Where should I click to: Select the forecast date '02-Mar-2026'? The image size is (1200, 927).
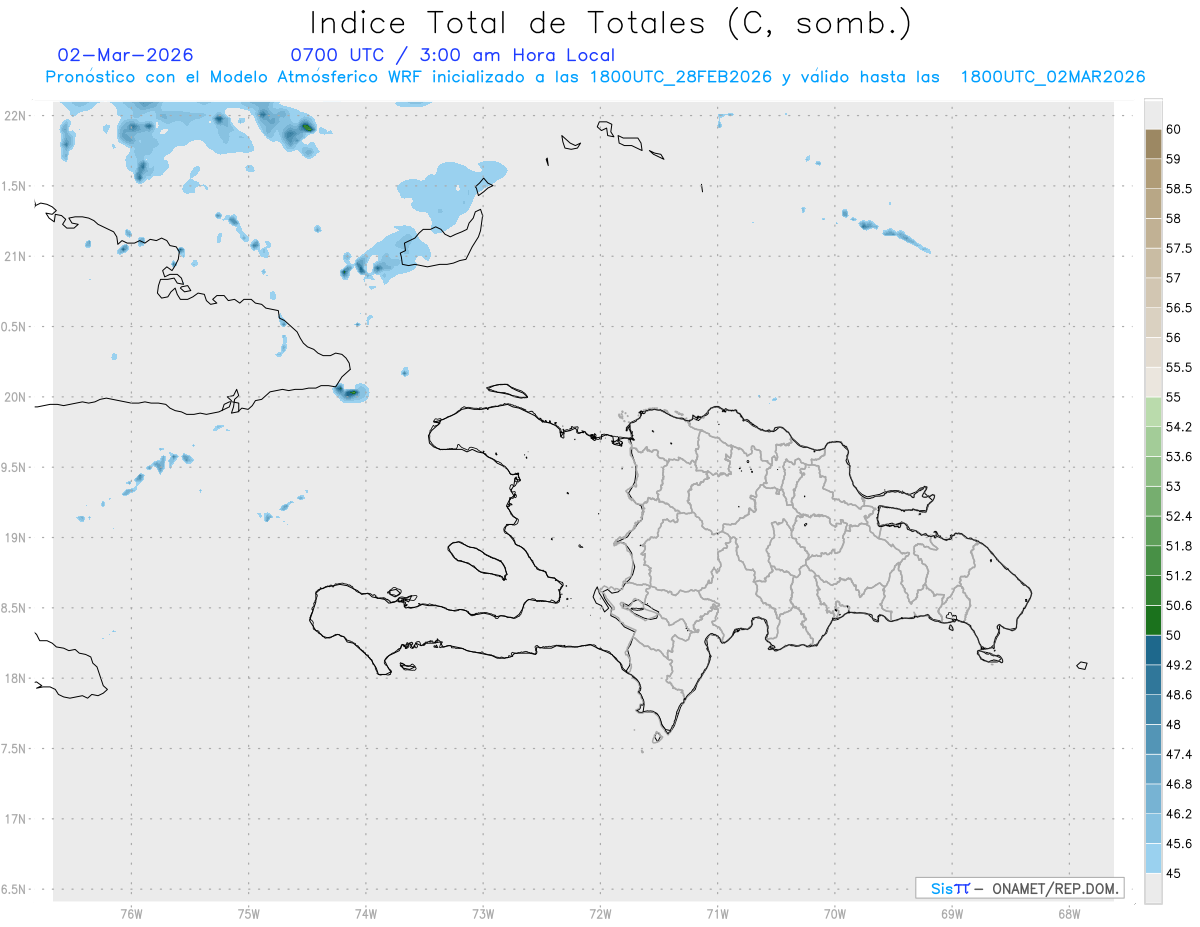point(126,55)
